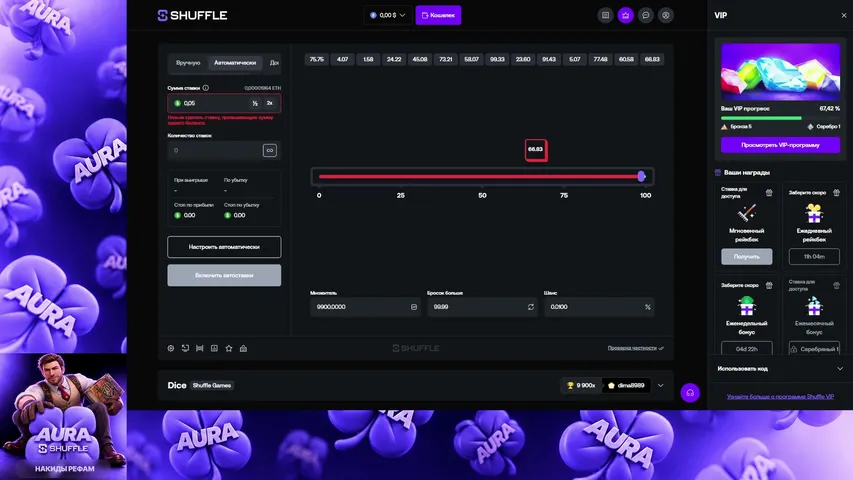This screenshot has width=853, height=480.
Task: Toggle the infinite bets button
Action: click(x=270, y=150)
